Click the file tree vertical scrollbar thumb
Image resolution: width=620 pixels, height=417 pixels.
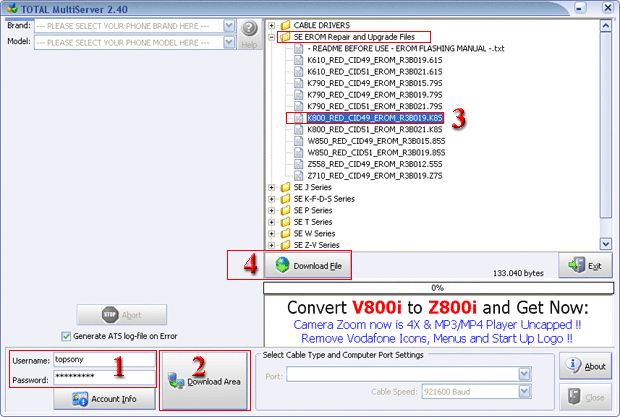[x=605, y=125]
